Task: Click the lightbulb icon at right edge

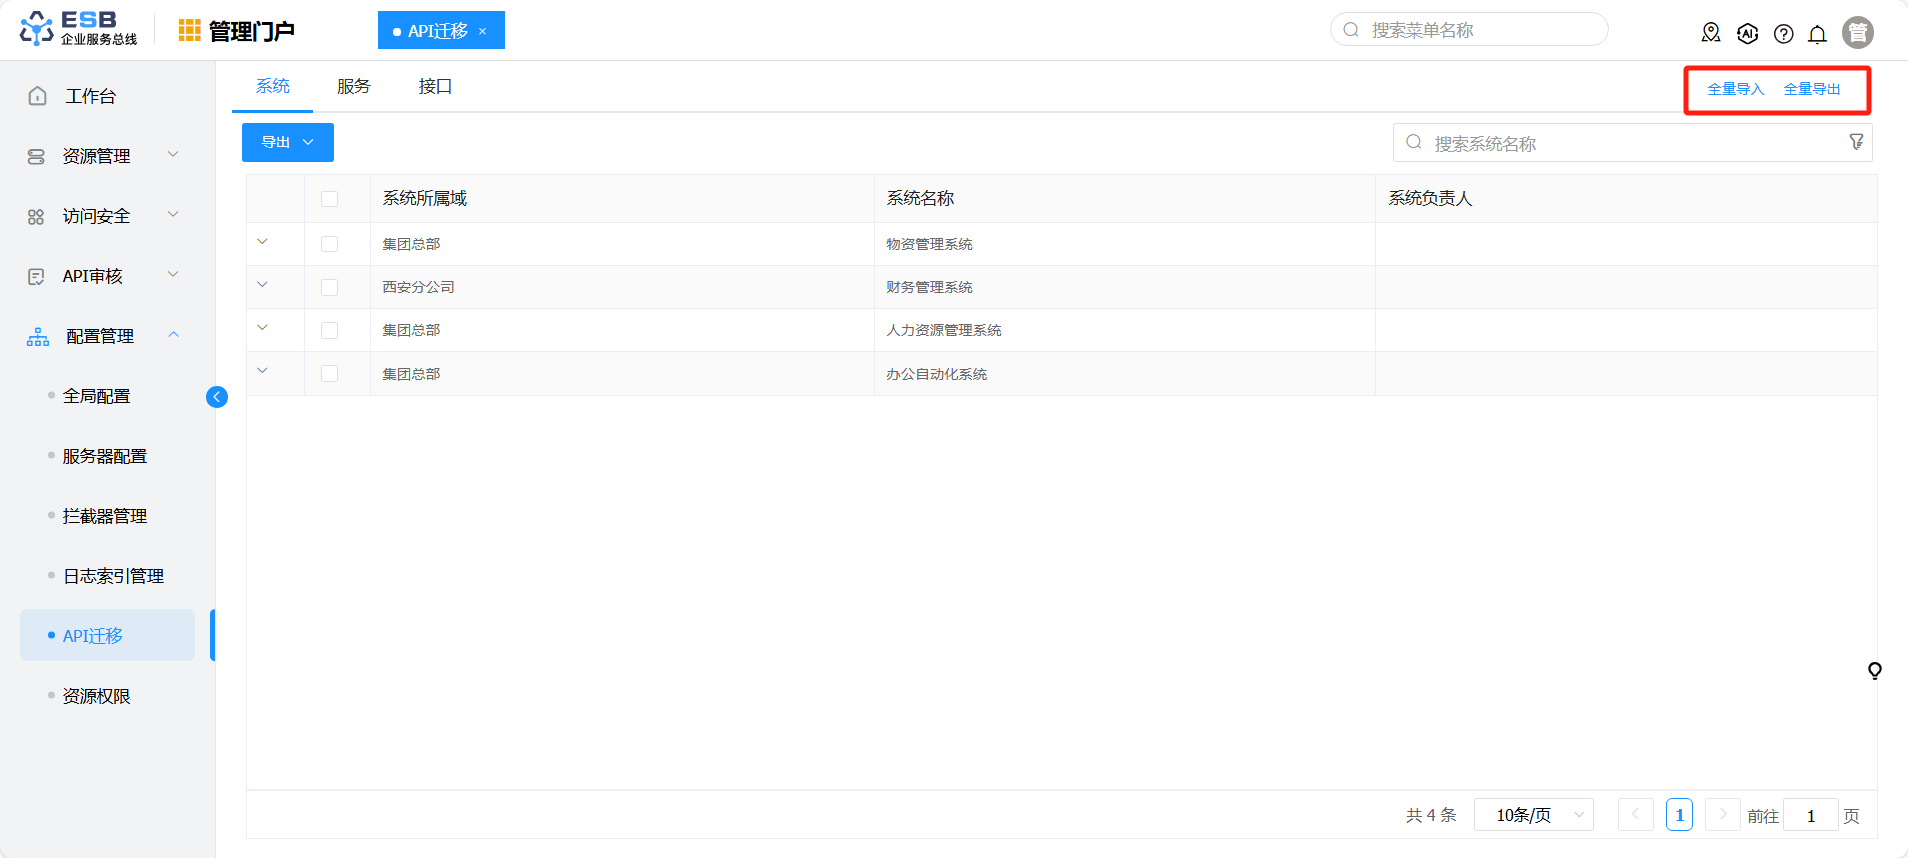Action: click(1875, 671)
